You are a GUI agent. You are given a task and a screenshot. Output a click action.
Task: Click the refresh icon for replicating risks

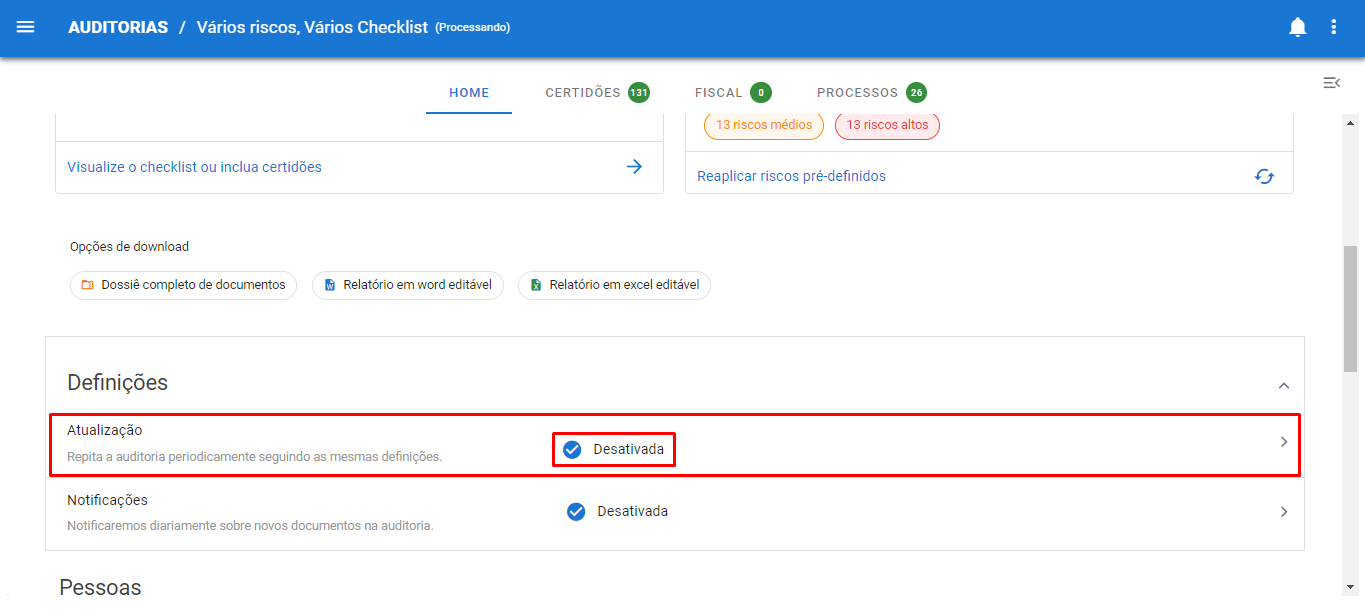click(x=1264, y=176)
